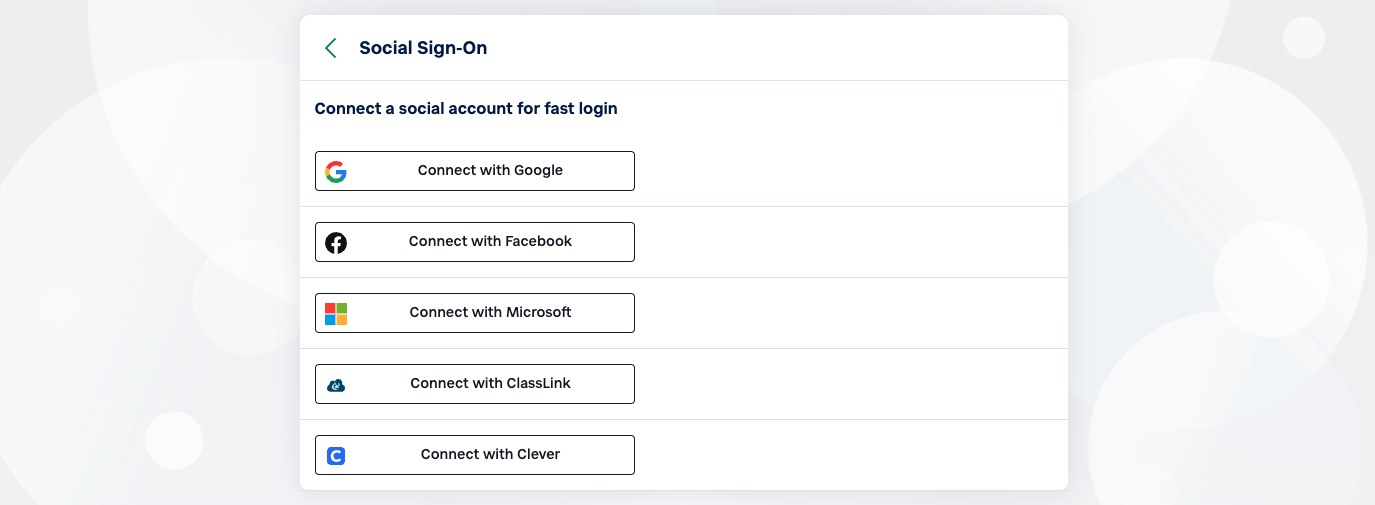Click the word 'Clever' in the last button

(537, 455)
